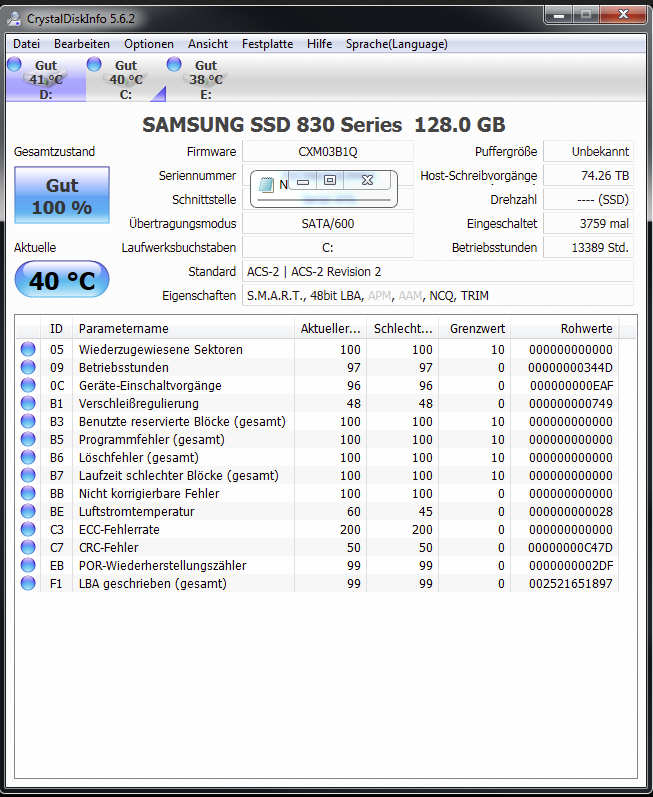Image resolution: width=653 pixels, height=797 pixels.
Task: Click status orb for Benutzte reservierte Blöcke row
Action: click(x=28, y=421)
